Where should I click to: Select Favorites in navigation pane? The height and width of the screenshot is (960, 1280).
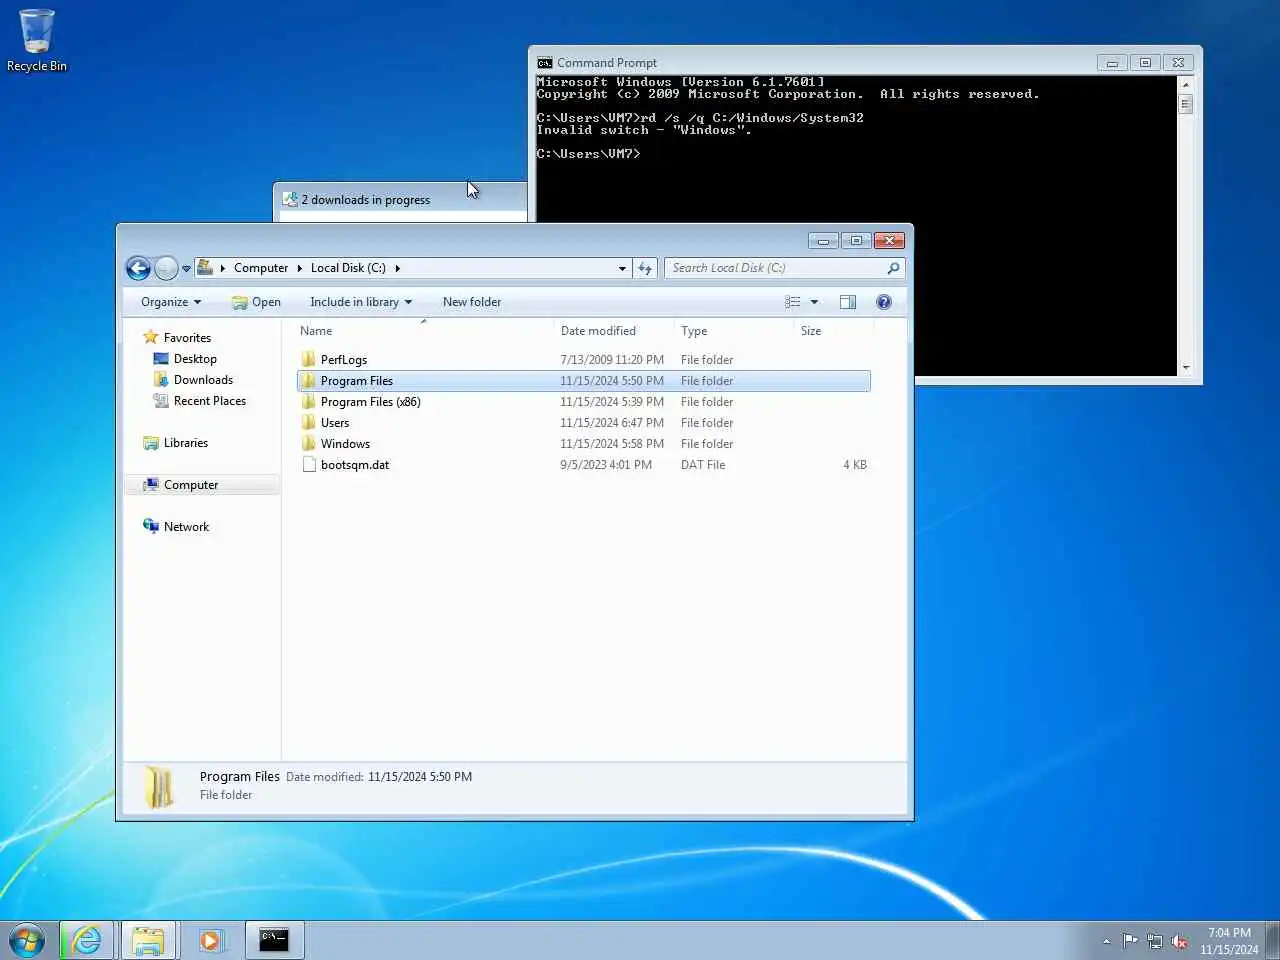pyautogui.click(x=187, y=338)
